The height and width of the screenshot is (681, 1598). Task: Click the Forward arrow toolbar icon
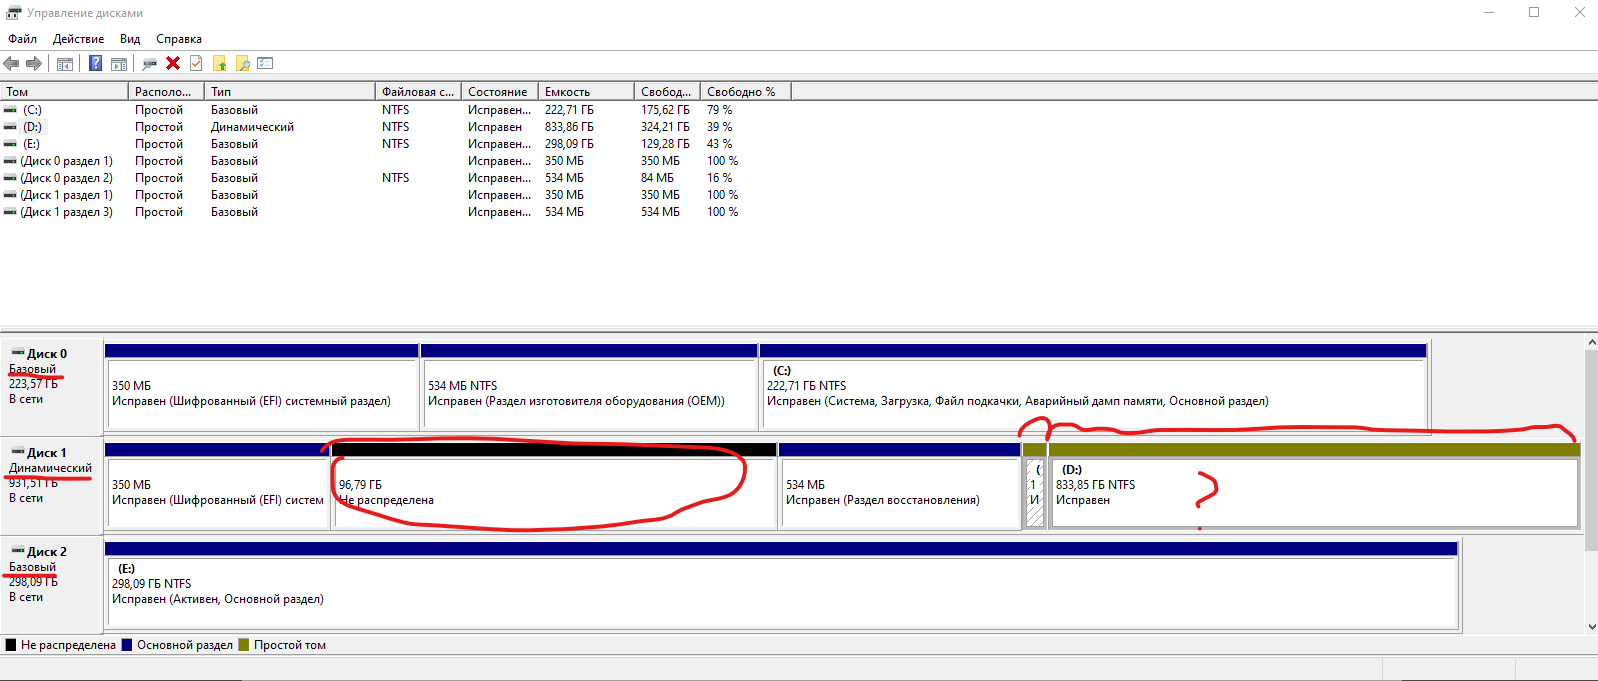point(34,63)
